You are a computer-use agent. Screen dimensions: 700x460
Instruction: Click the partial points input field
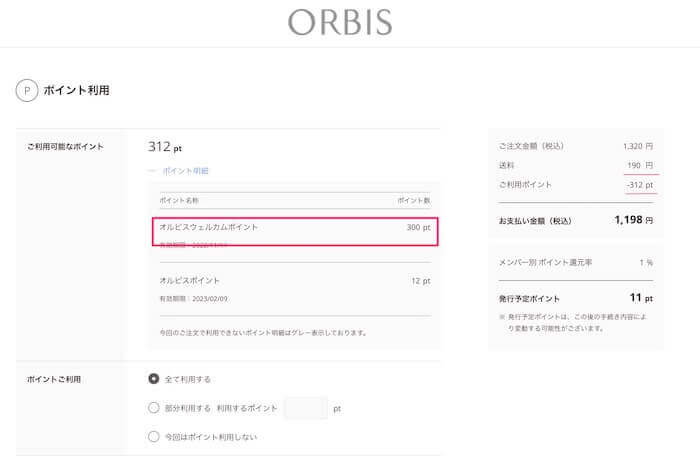pyautogui.click(x=306, y=408)
